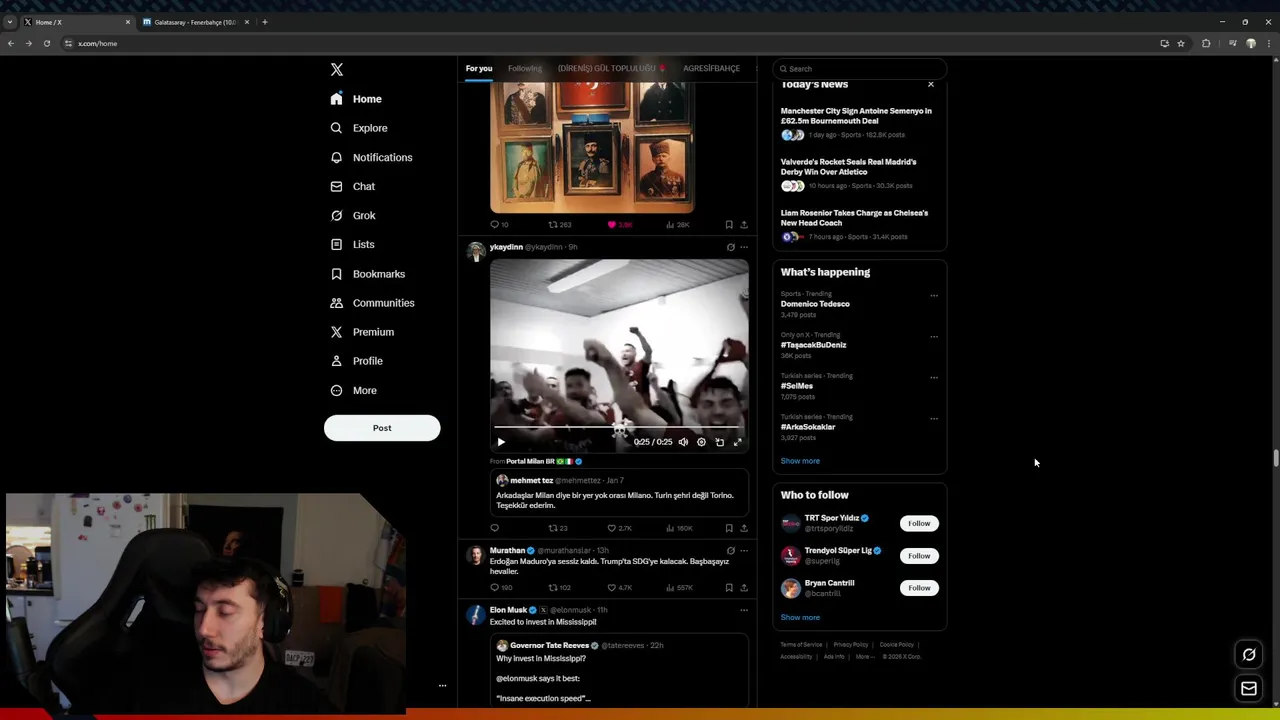This screenshot has height=720, width=1280.
Task: Follow TRT Spor Yıldız
Action: [919, 523]
